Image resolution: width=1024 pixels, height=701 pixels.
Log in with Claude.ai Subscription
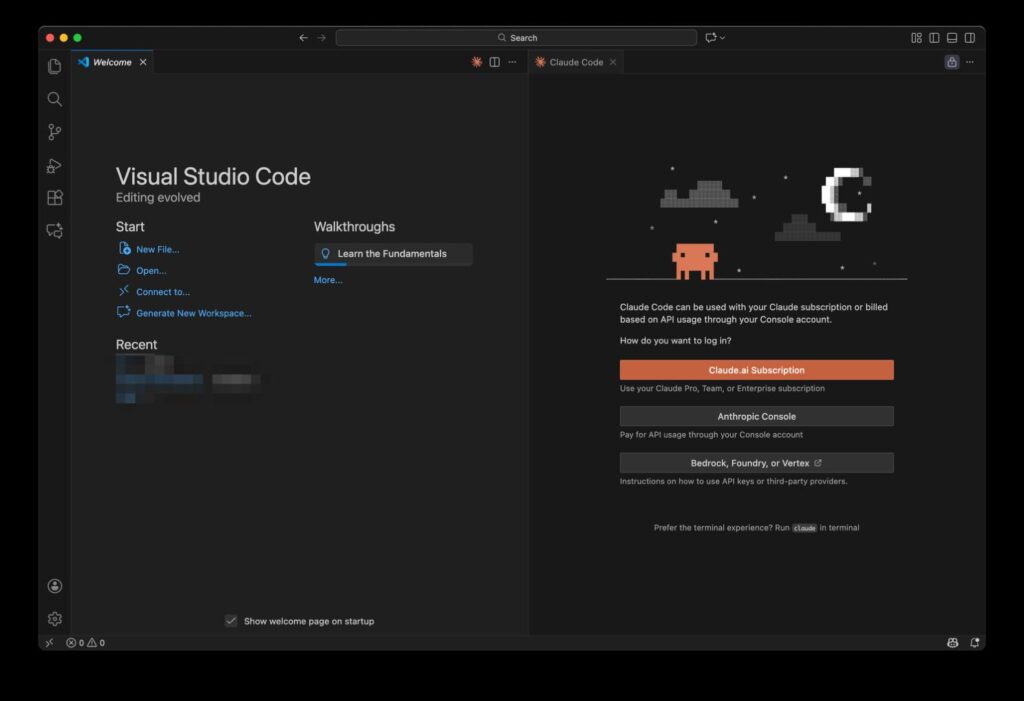756,370
